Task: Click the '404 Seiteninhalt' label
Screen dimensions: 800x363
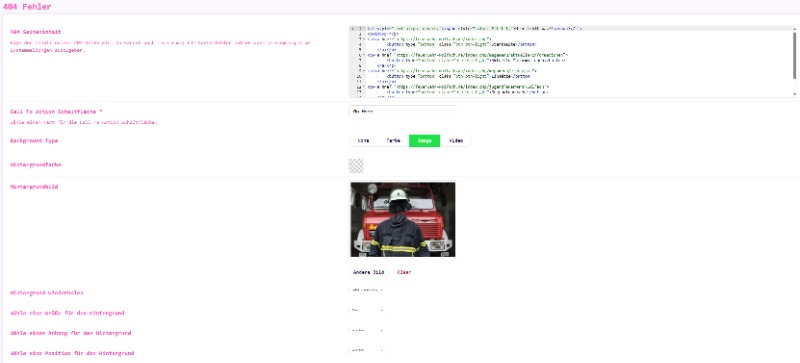Action: (36, 32)
